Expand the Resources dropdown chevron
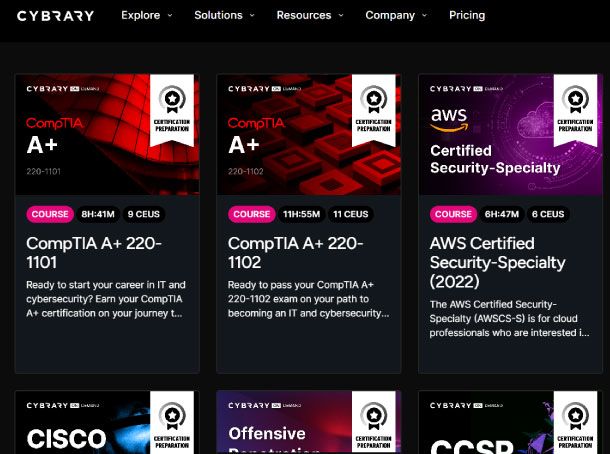610x454 pixels. tap(341, 16)
